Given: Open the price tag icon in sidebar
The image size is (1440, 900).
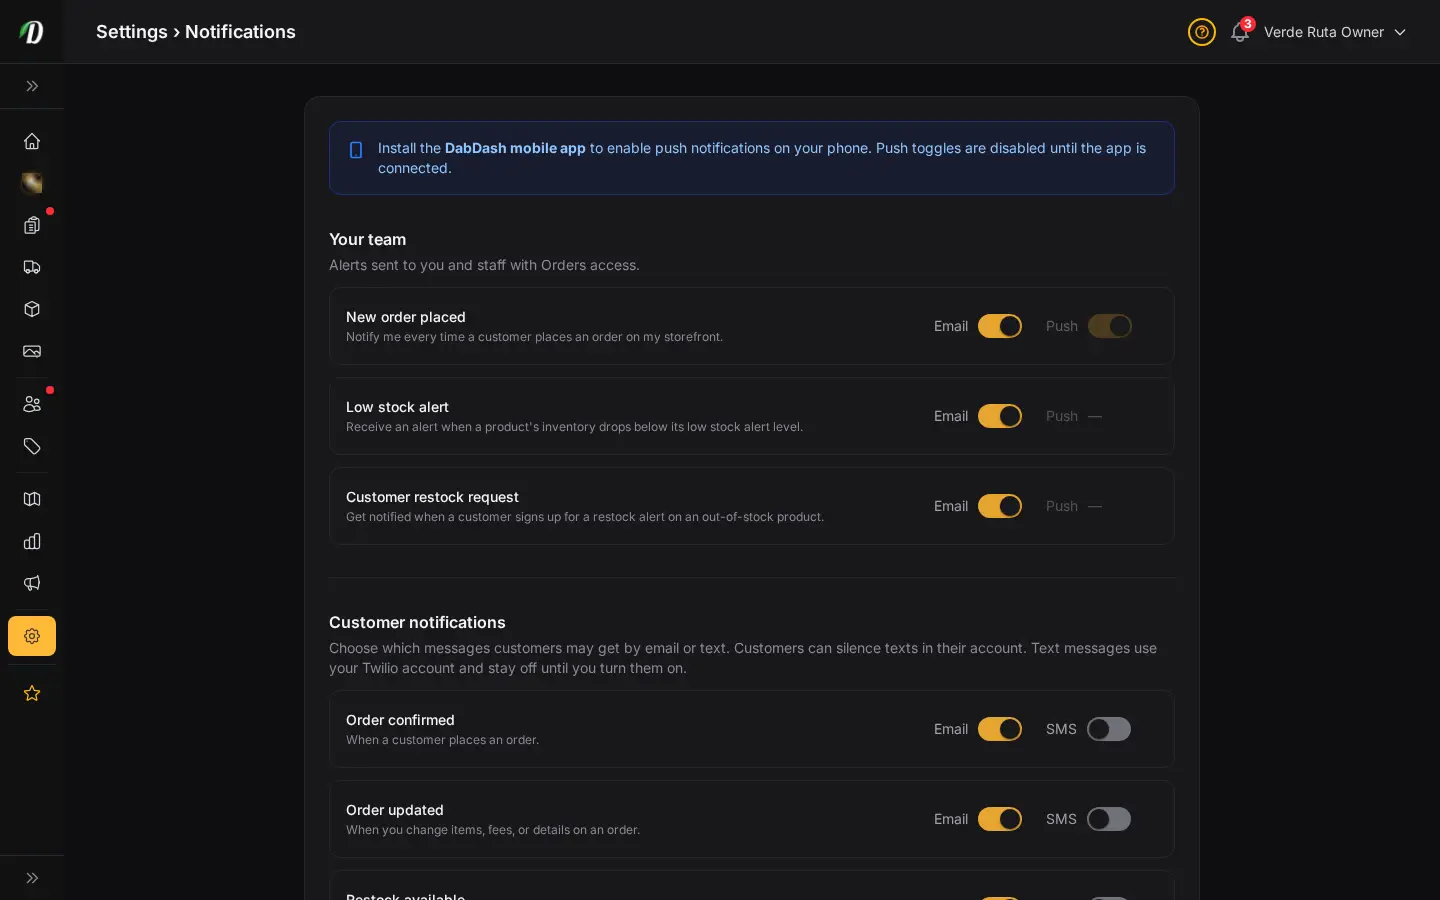Looking at the screenshot, I should (x=32, y=446).
